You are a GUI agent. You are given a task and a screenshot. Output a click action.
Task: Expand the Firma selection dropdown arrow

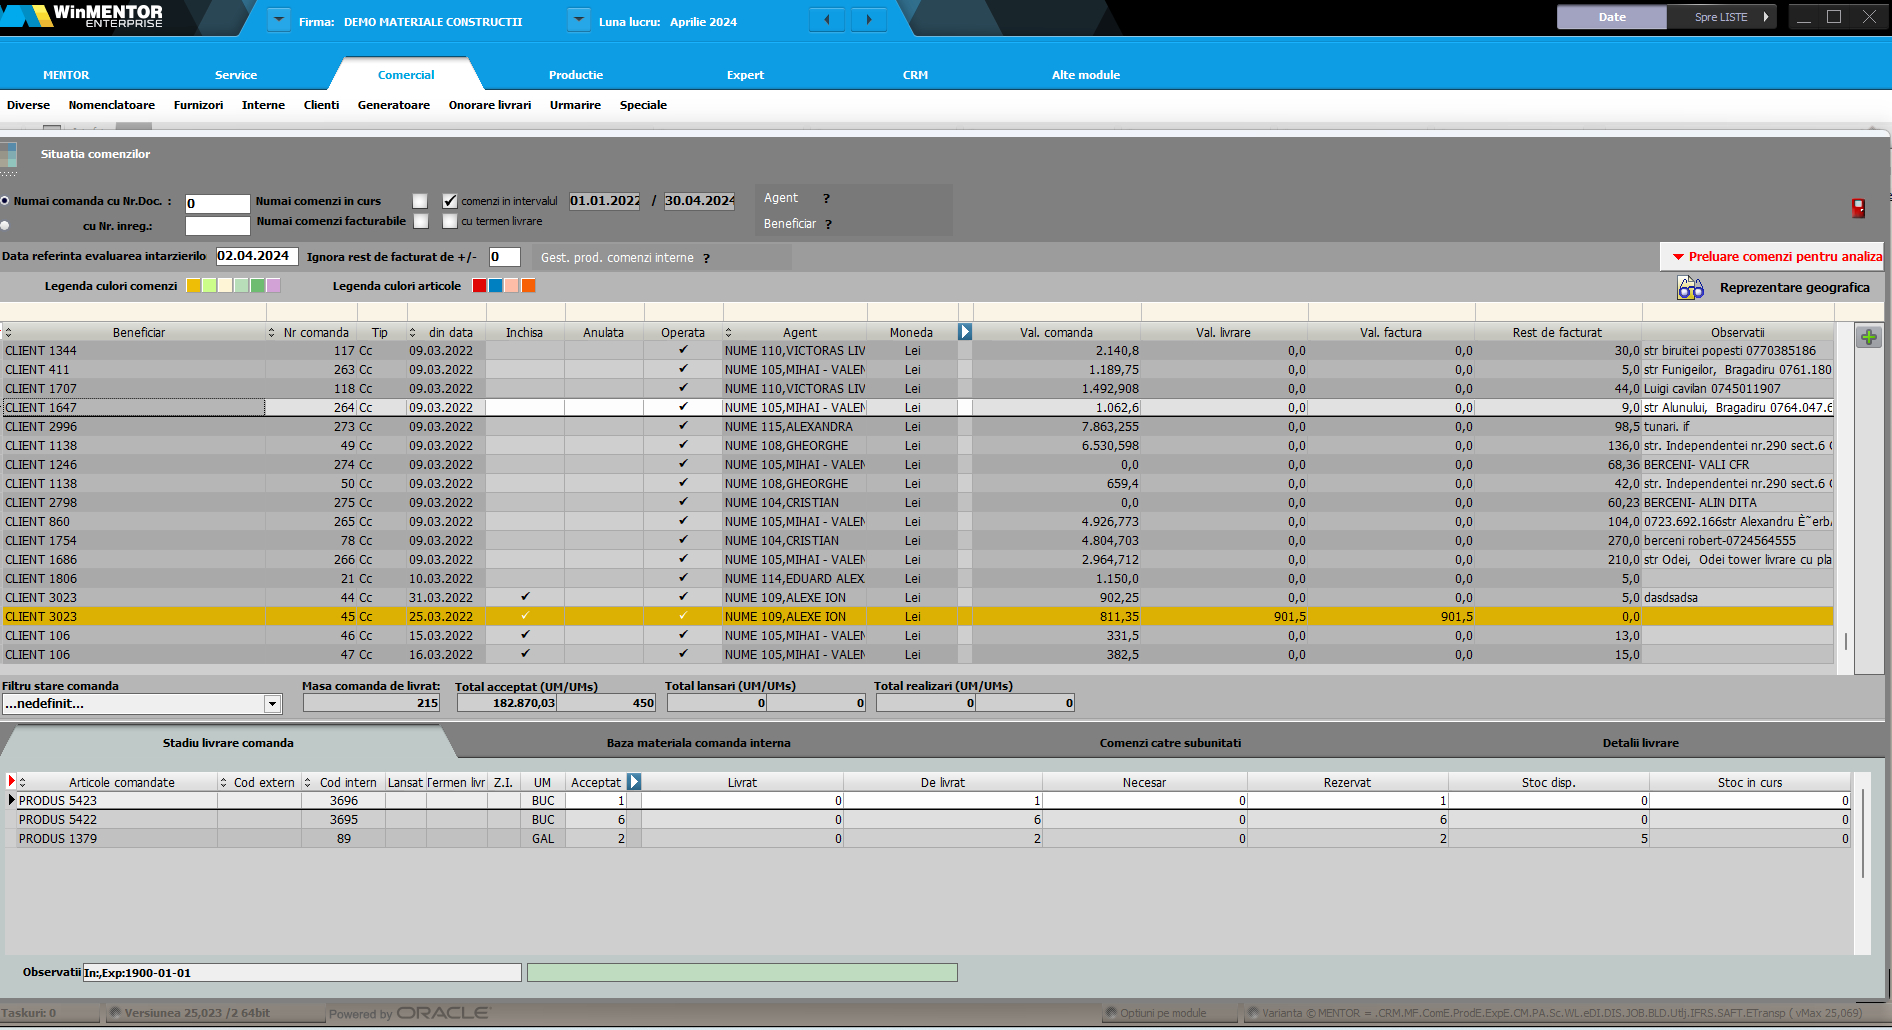click(280, 20)
